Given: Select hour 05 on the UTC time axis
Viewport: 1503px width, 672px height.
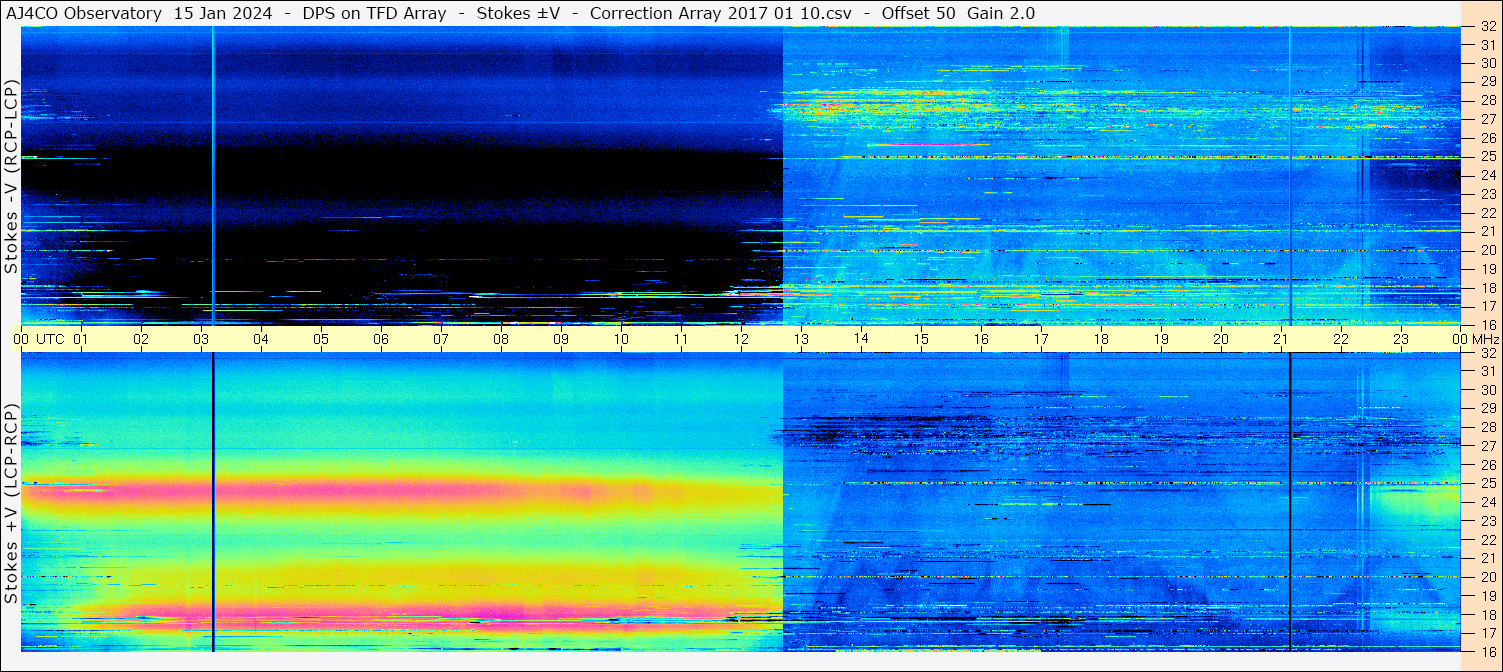Looking at the screenshot, I should pyautogui.click(x=321, y=339).
